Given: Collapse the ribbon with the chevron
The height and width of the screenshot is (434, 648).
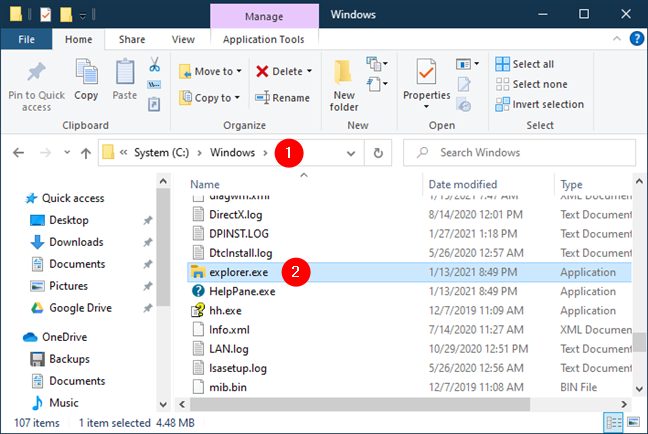Looking at the screenshot, I should (x=617, y=39).
